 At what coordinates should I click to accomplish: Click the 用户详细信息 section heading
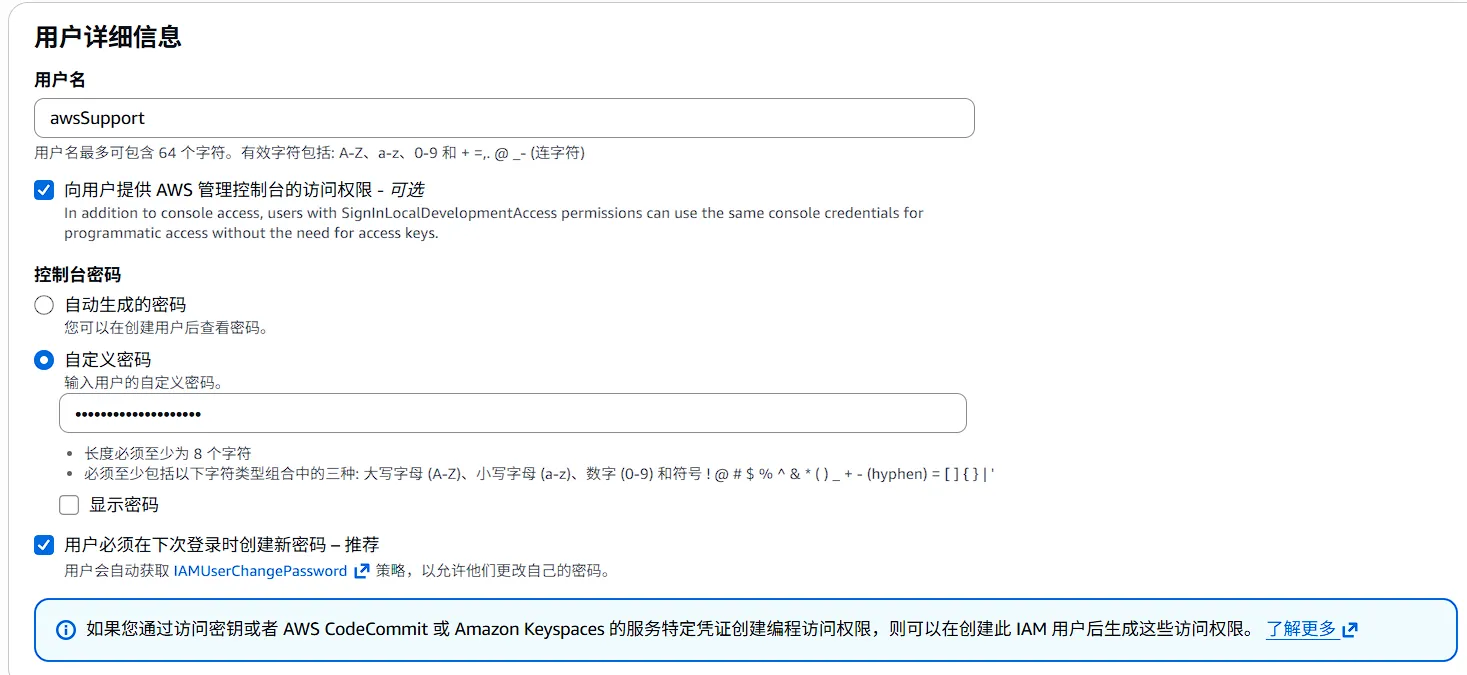(108, 38)
